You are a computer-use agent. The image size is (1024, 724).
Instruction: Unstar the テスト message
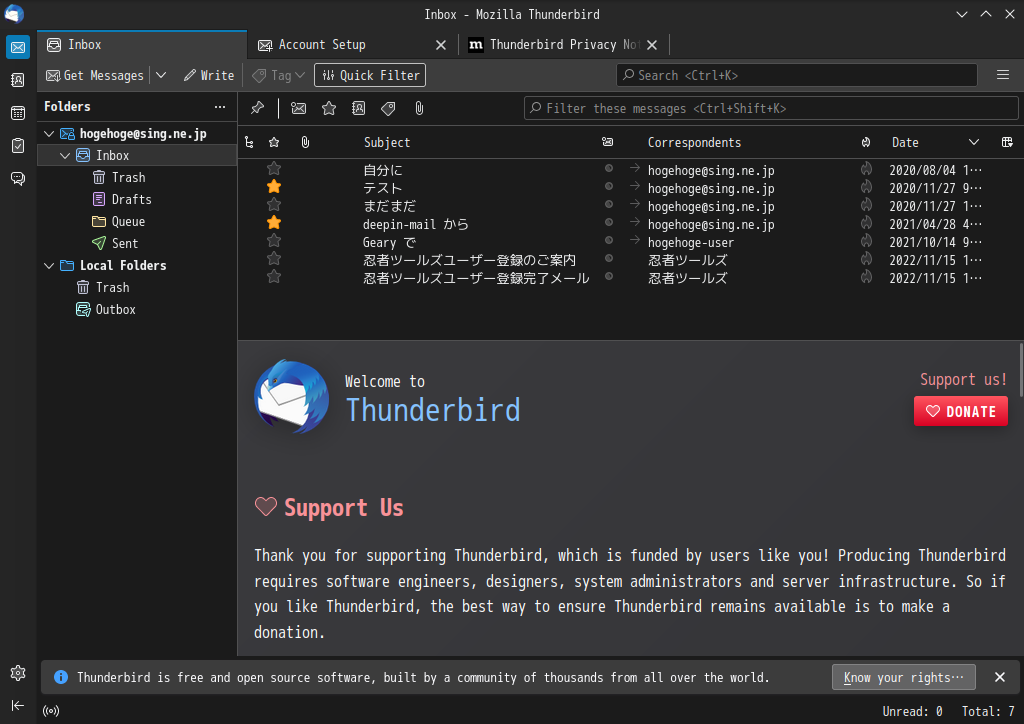pyautogui.click(x=274, y=187)
